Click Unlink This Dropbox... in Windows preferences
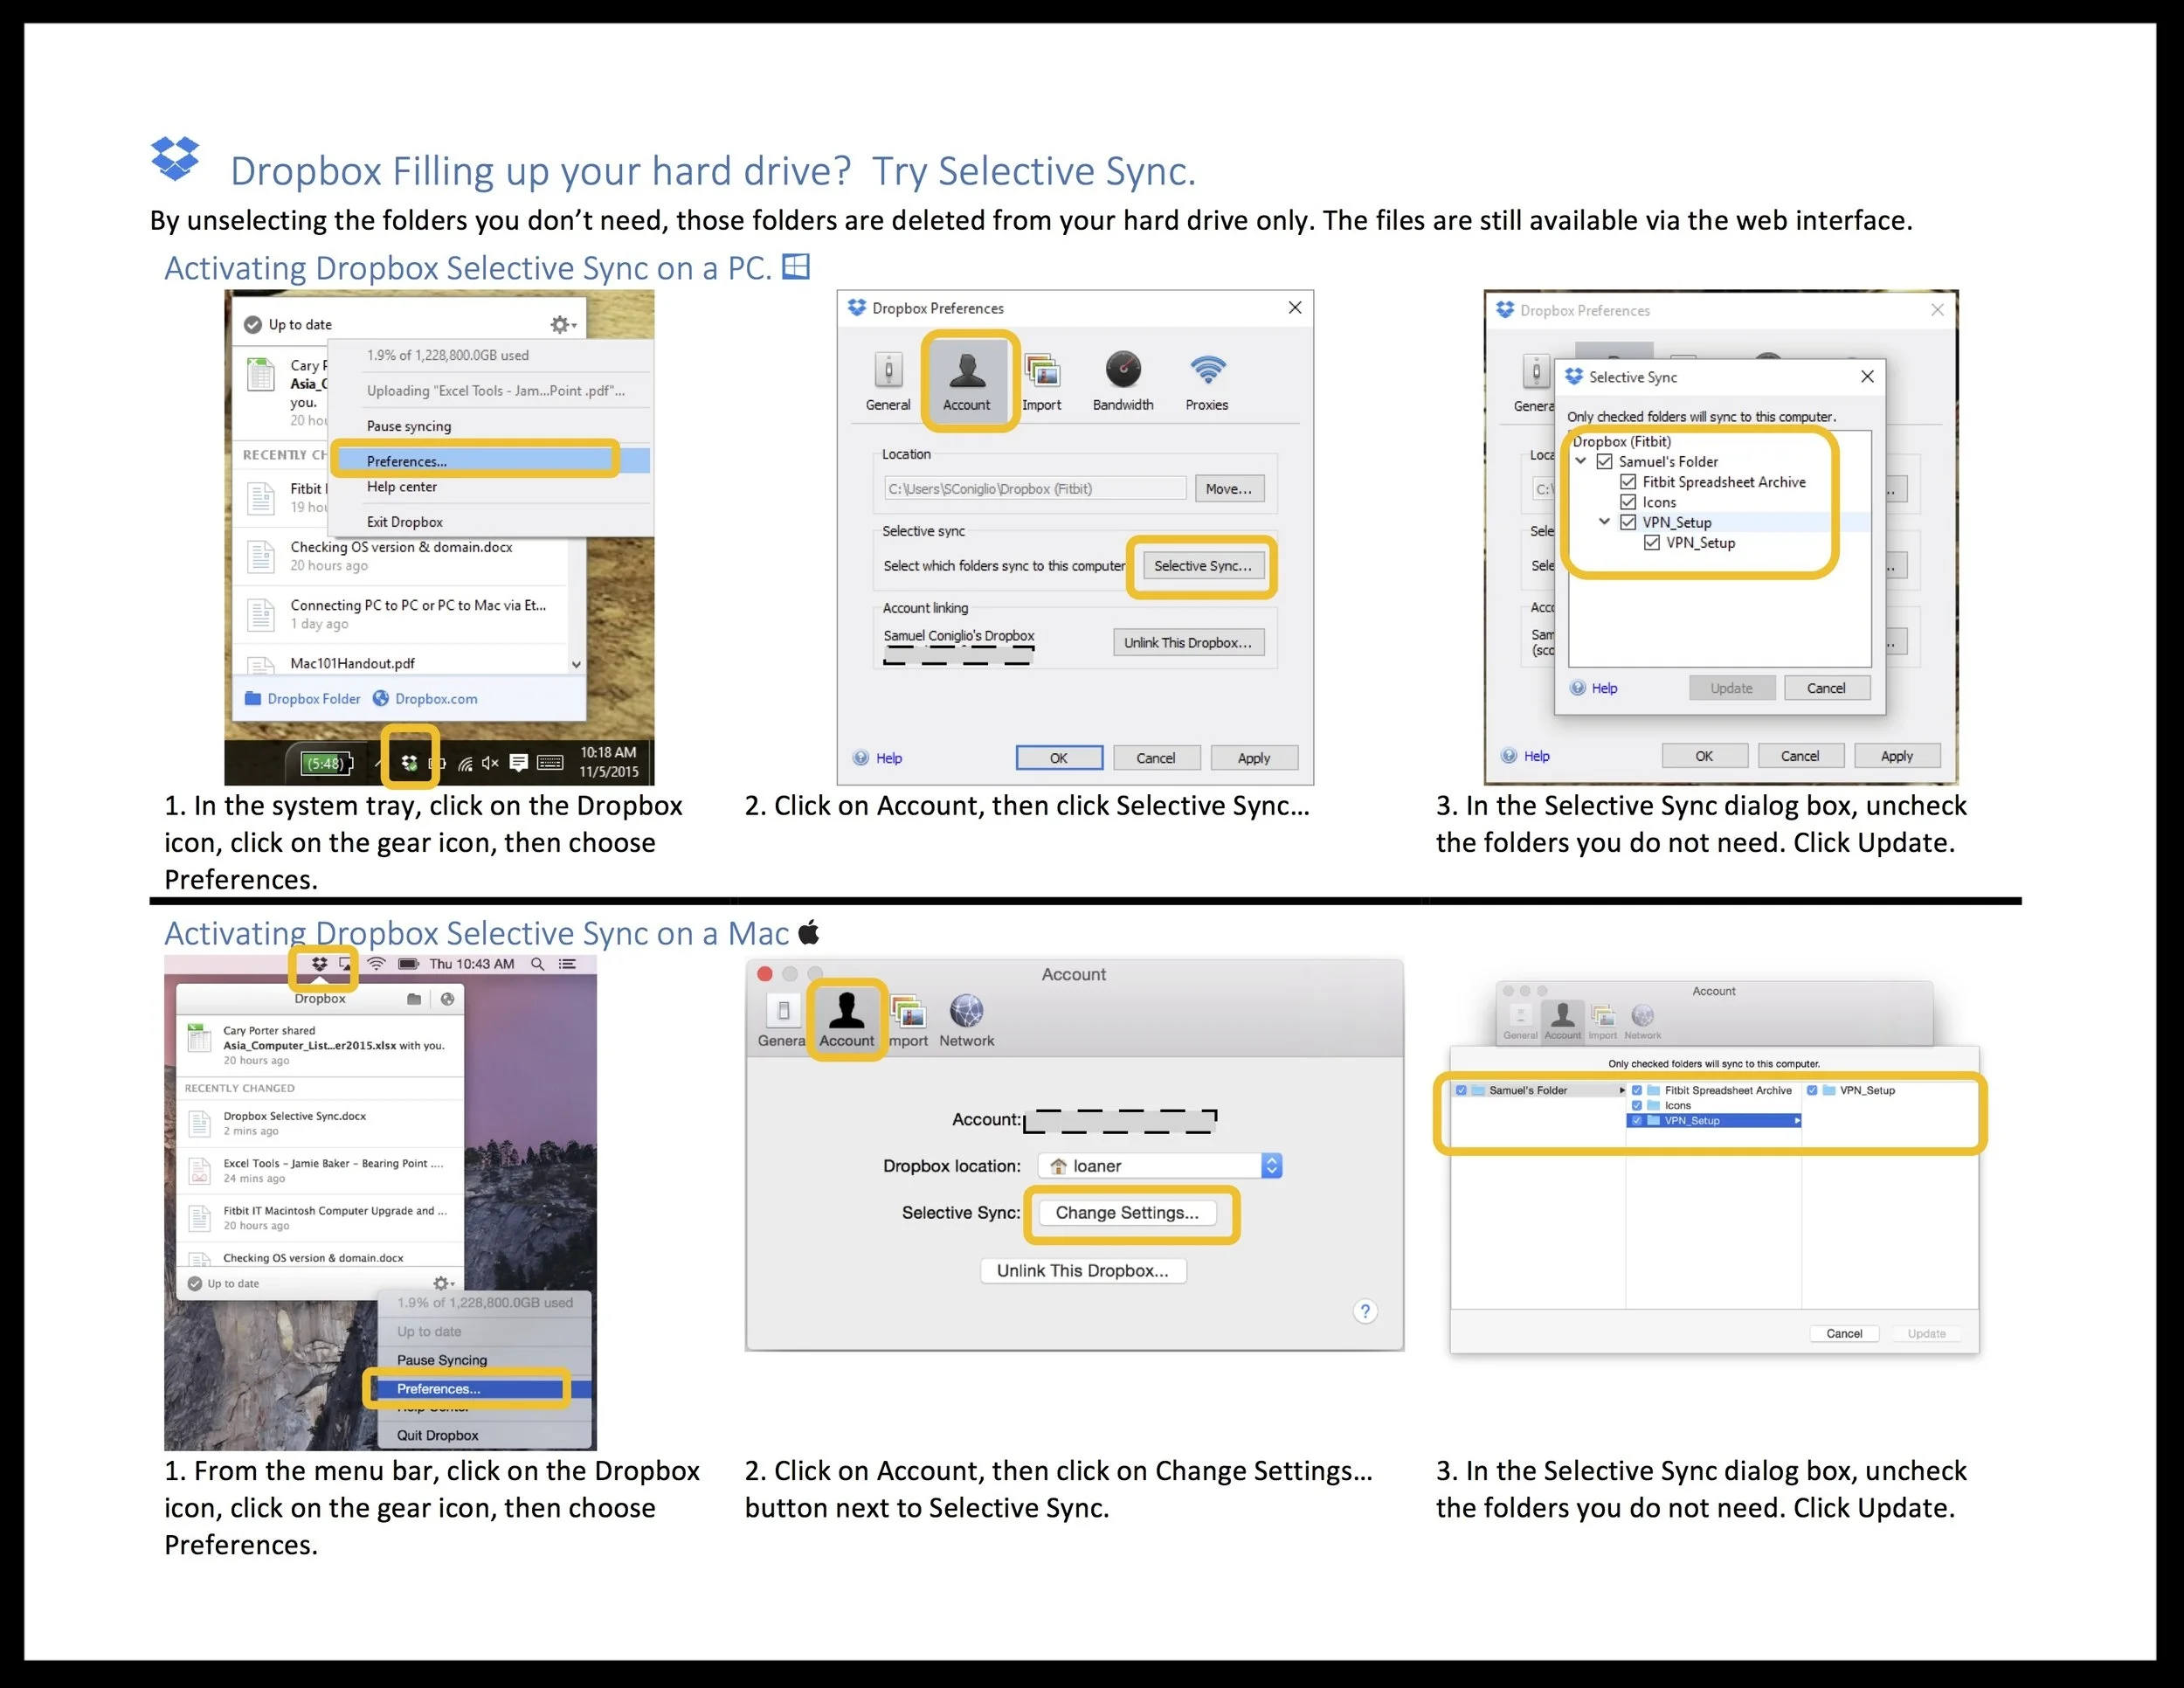Viewport: 2184px width, 1688px height. (1188, 643)
